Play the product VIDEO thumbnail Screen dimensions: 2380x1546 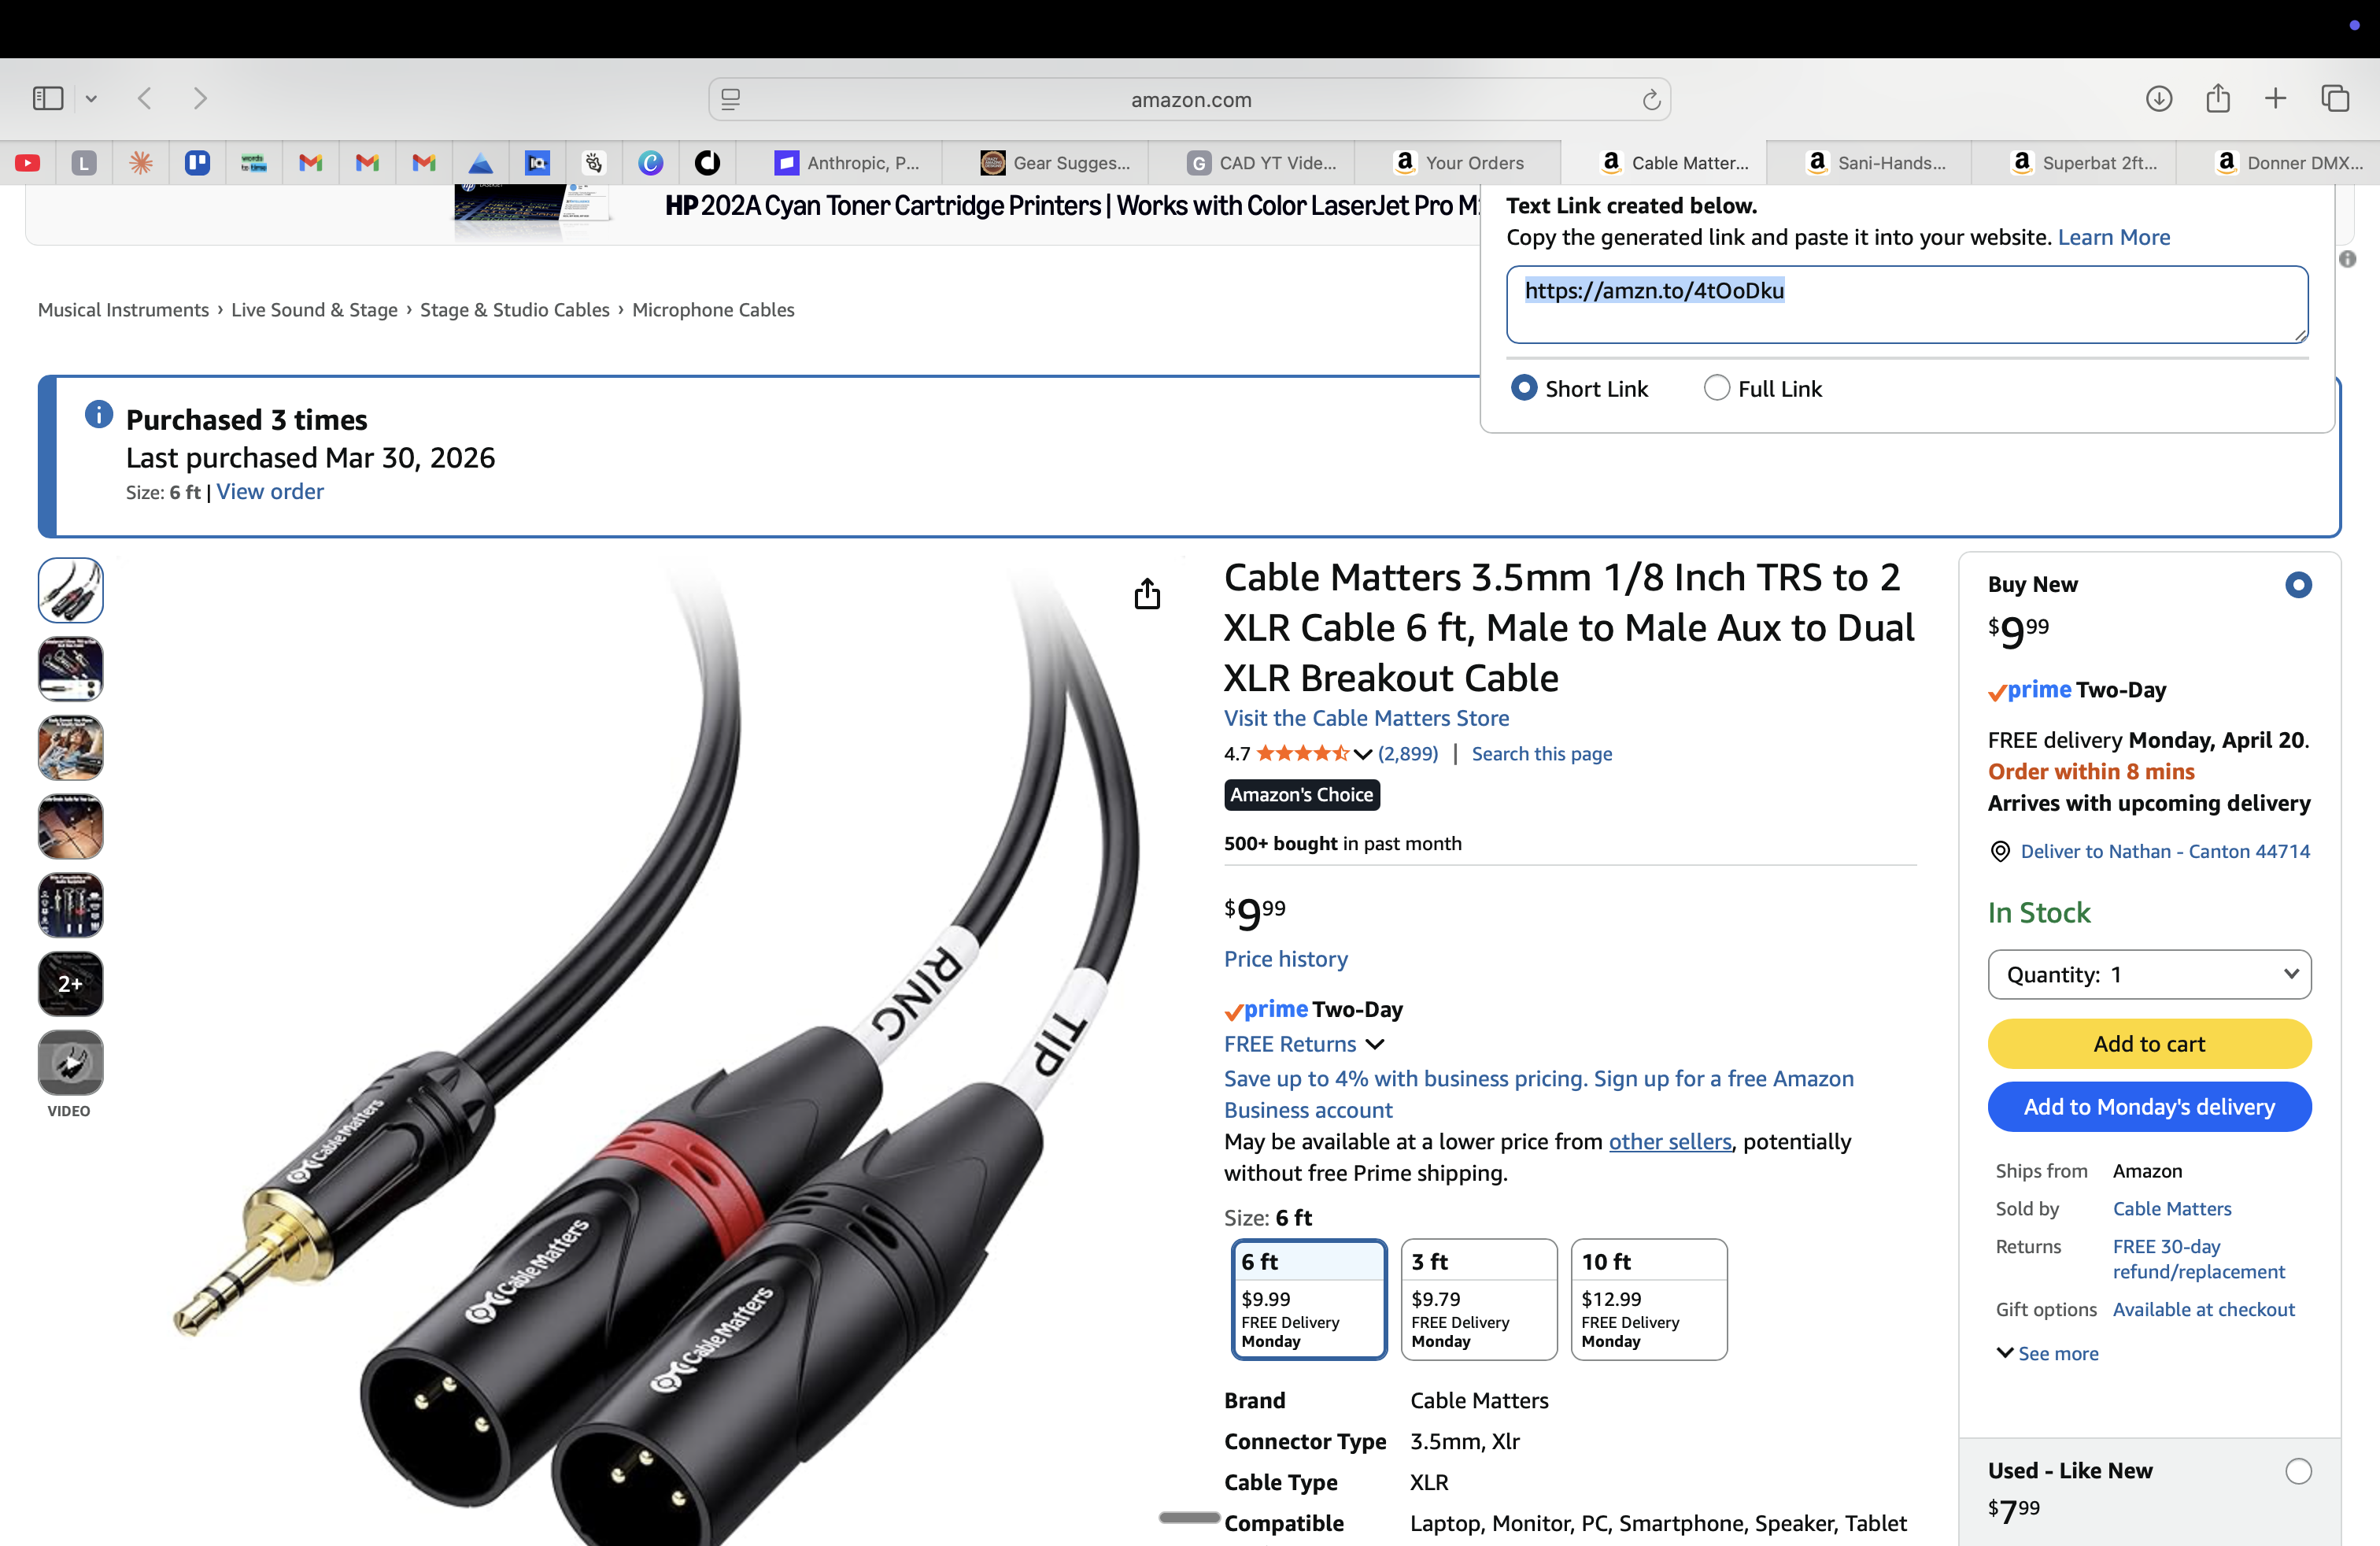(x=71, y=1063)
